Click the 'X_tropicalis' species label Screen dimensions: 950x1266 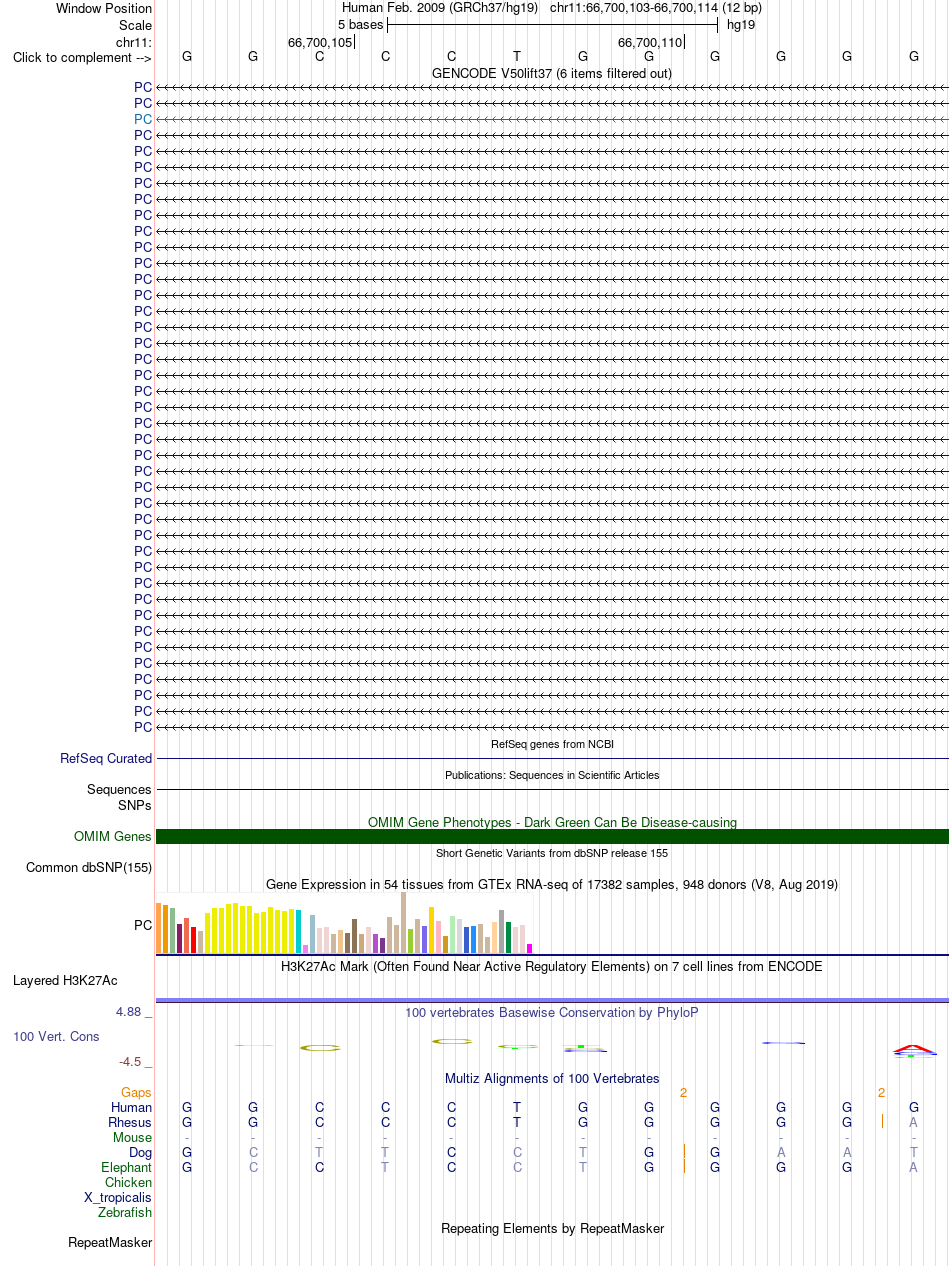click(x=118, y=1198)
